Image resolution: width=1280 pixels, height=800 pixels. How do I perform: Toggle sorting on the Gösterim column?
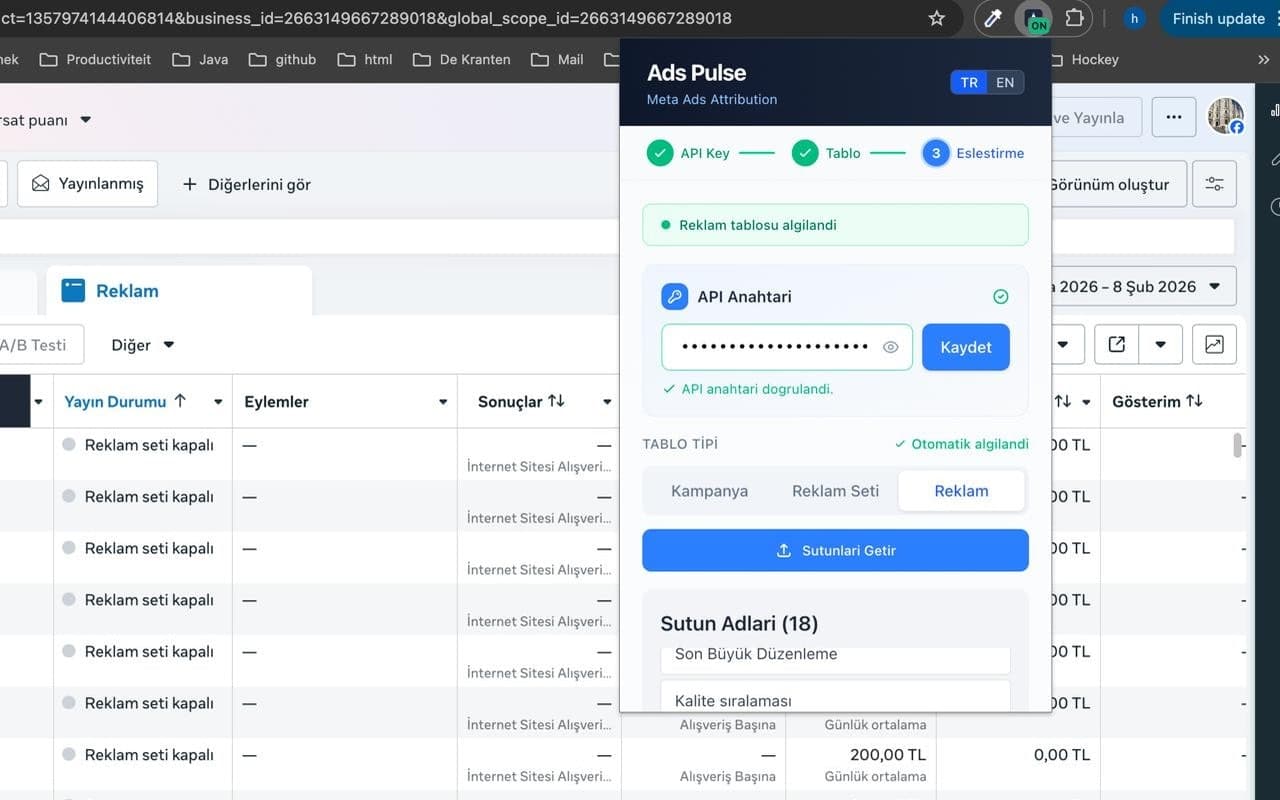pos(1196,401)
